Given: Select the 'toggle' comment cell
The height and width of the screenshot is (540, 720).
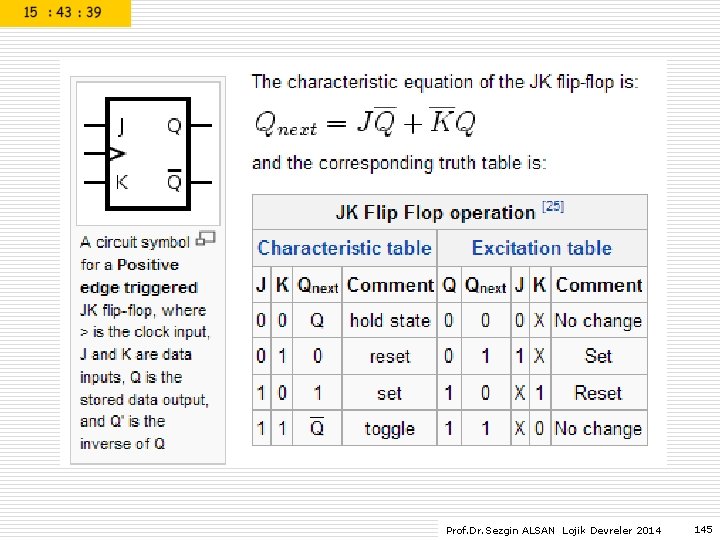Looking at the screenshot, I should coord(389,429).
